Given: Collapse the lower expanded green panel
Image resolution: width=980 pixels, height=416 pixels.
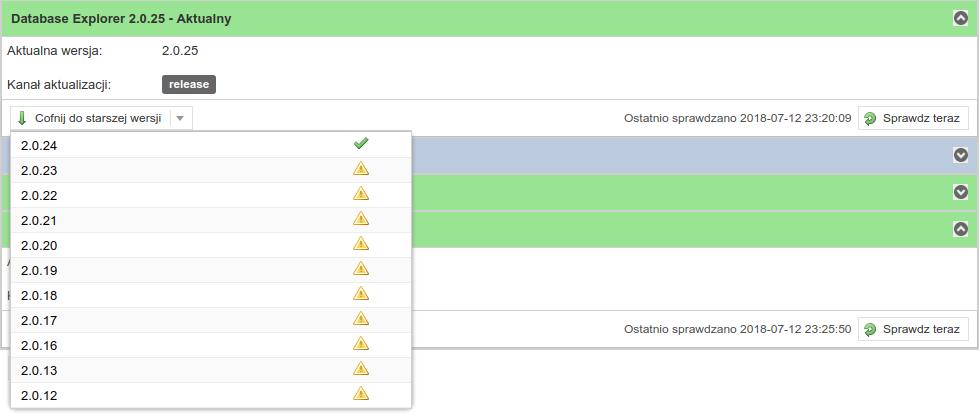Looking at the screenshot, I should 961,229.
